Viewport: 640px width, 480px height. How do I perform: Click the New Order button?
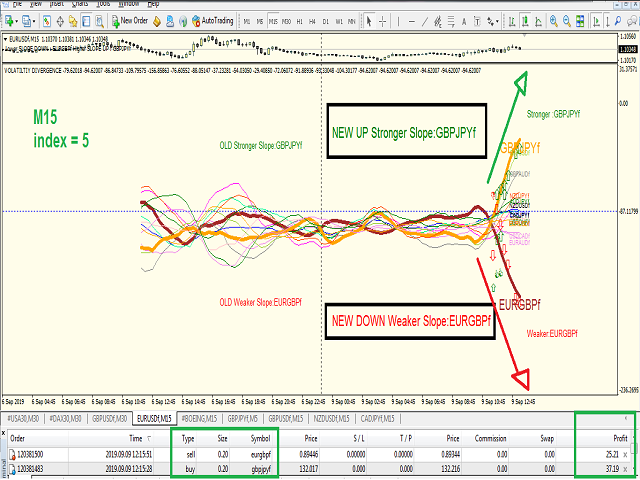pyautogui.click(x=129, y=21)
